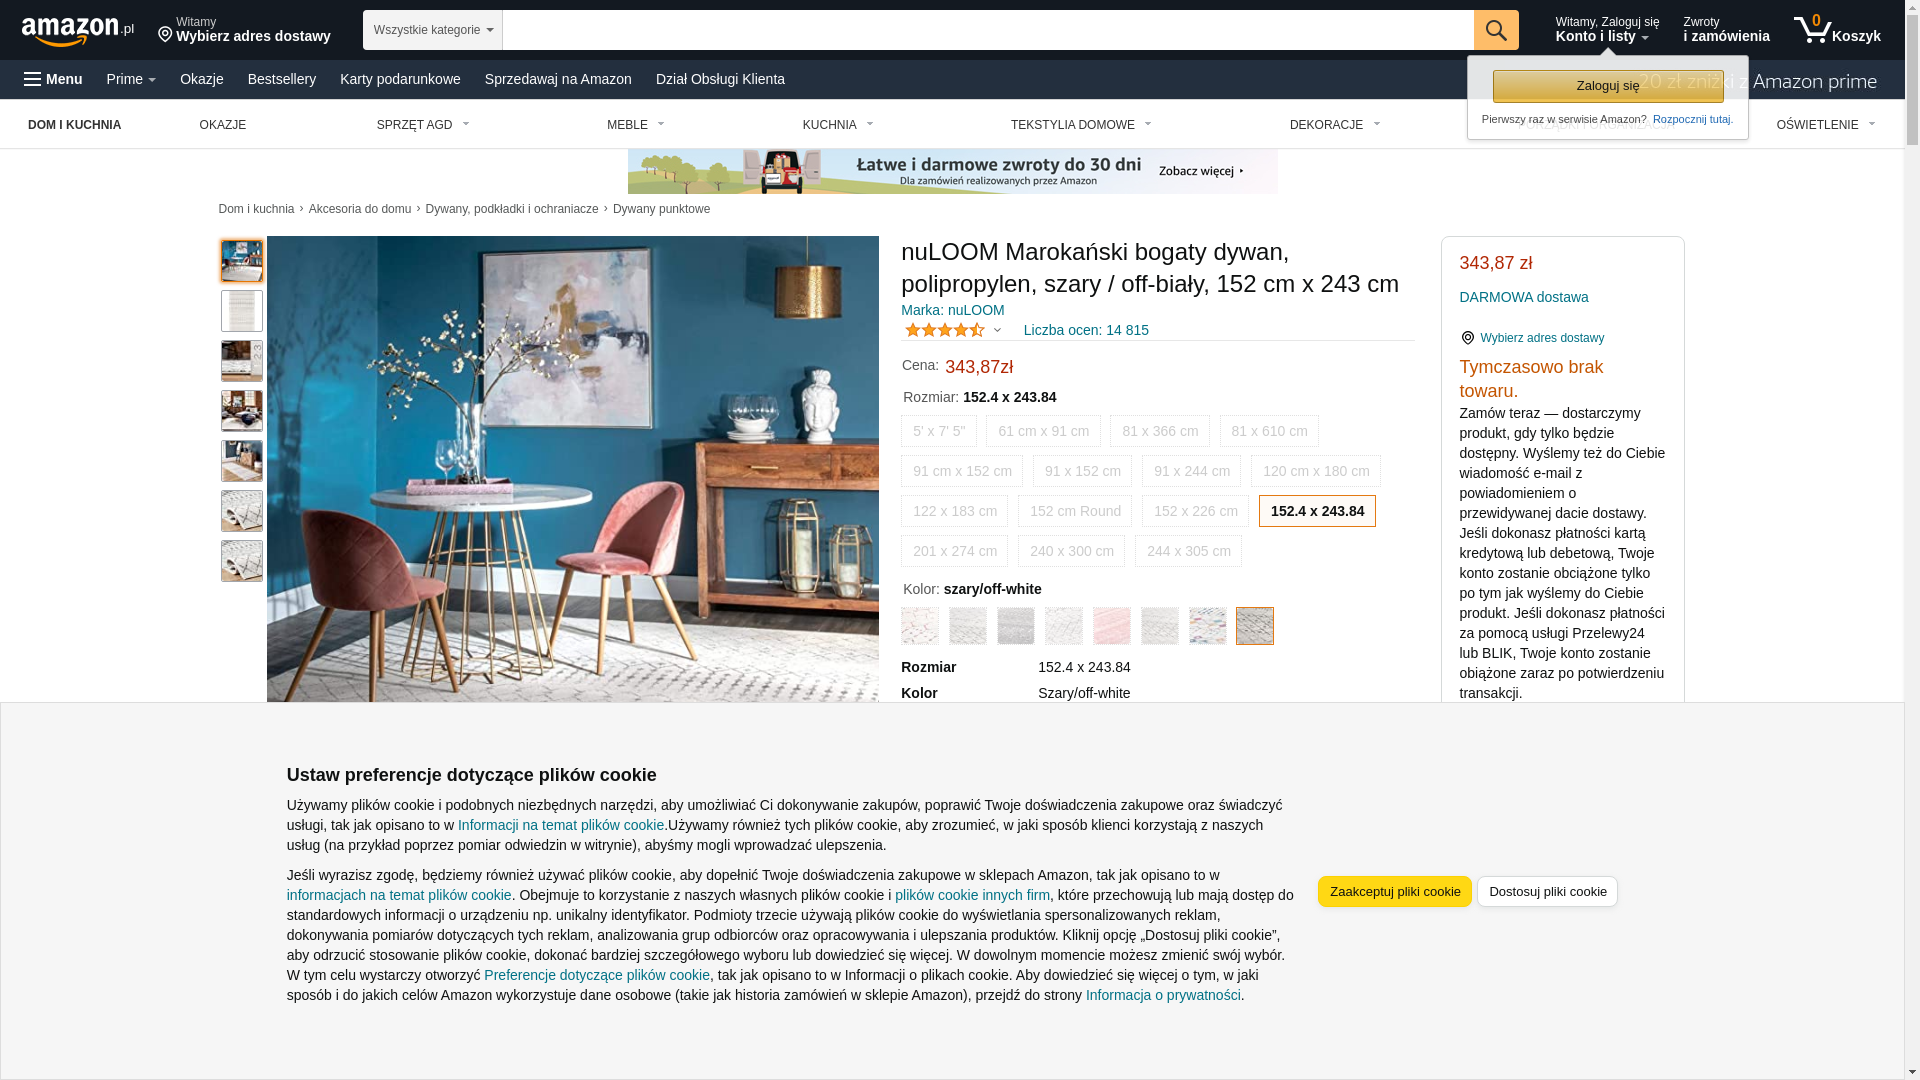Select size option 91 x 244 cm
1920x1080 pixels.
coord(1191,471)
